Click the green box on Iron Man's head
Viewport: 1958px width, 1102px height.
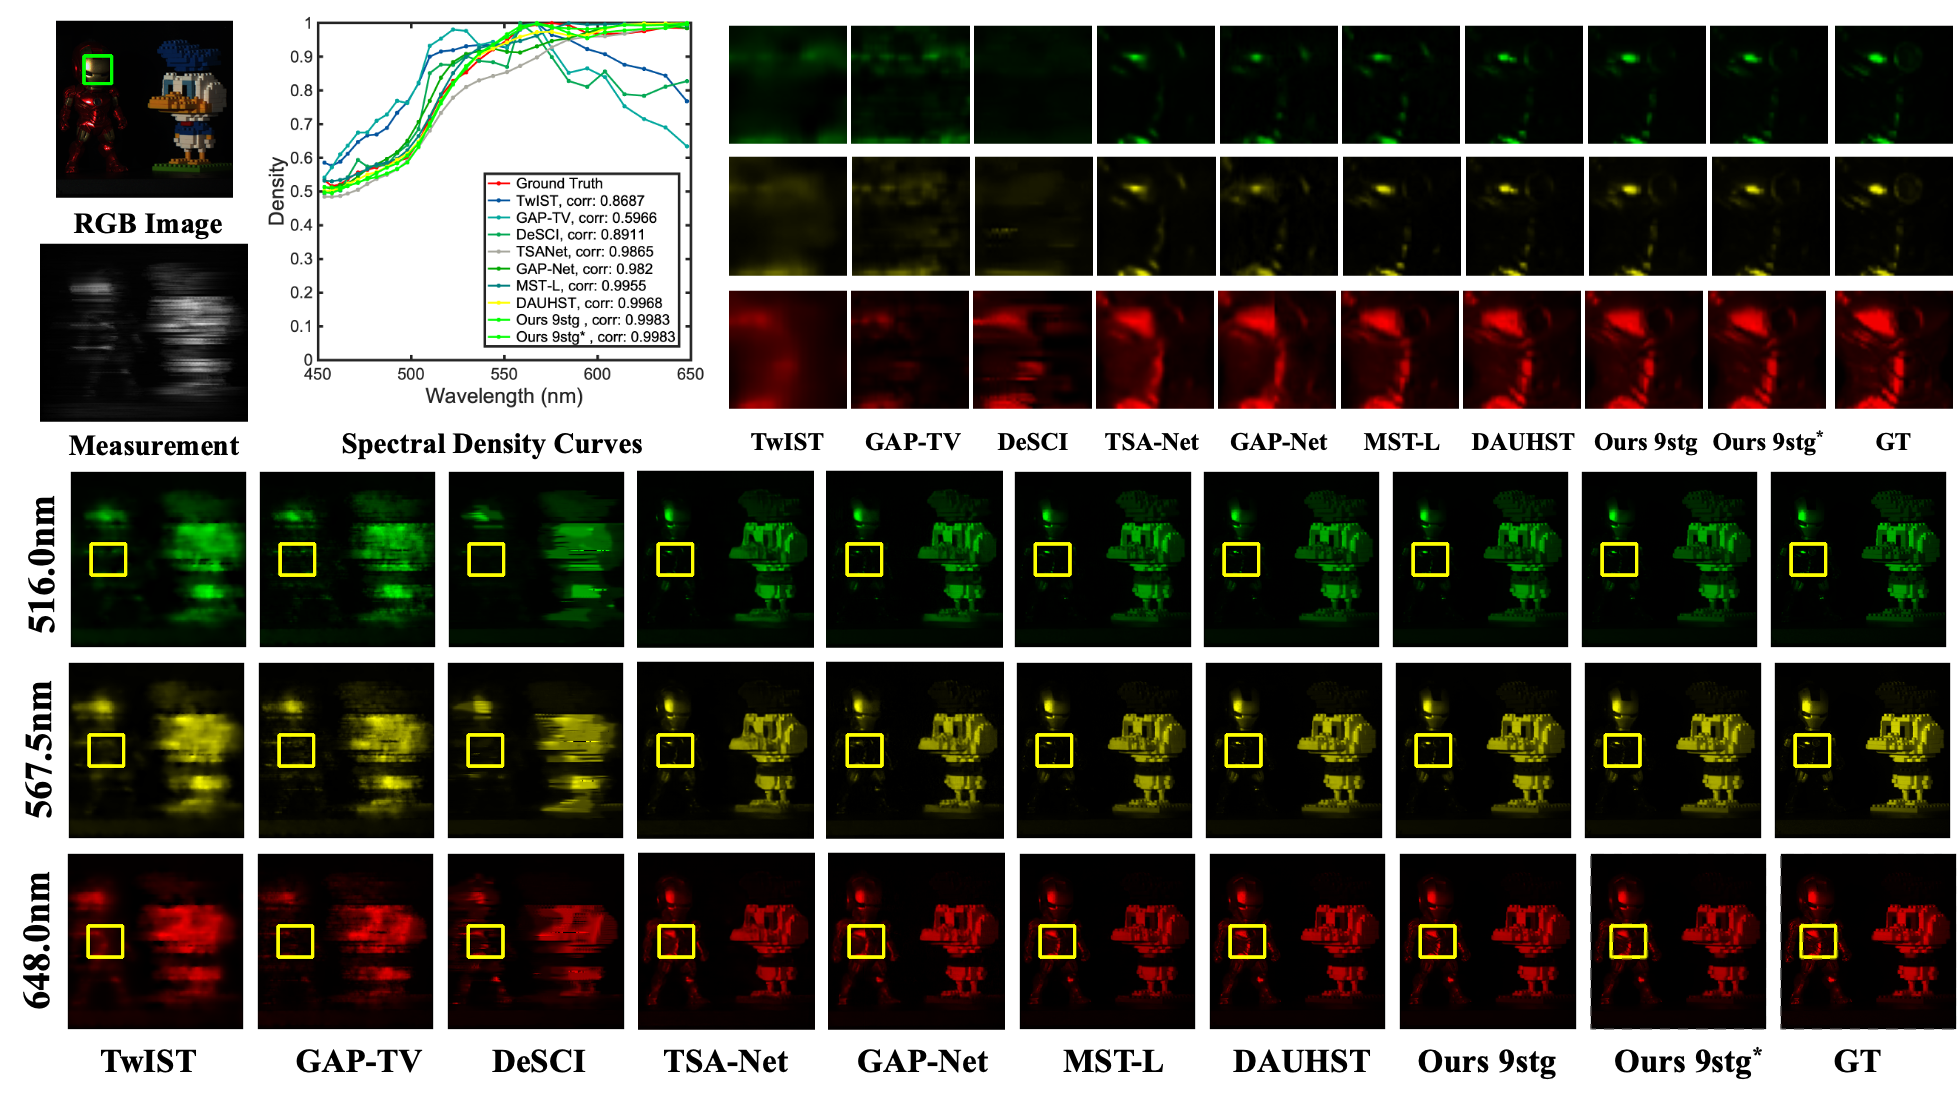[97, 69]
